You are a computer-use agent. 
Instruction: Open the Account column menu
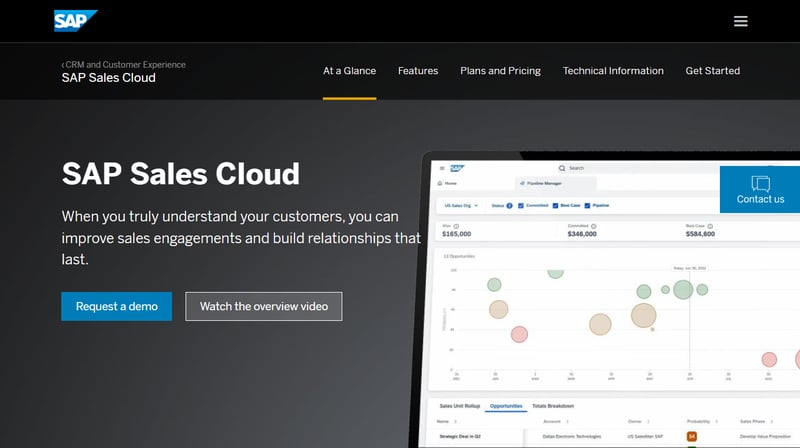(567, 421)
